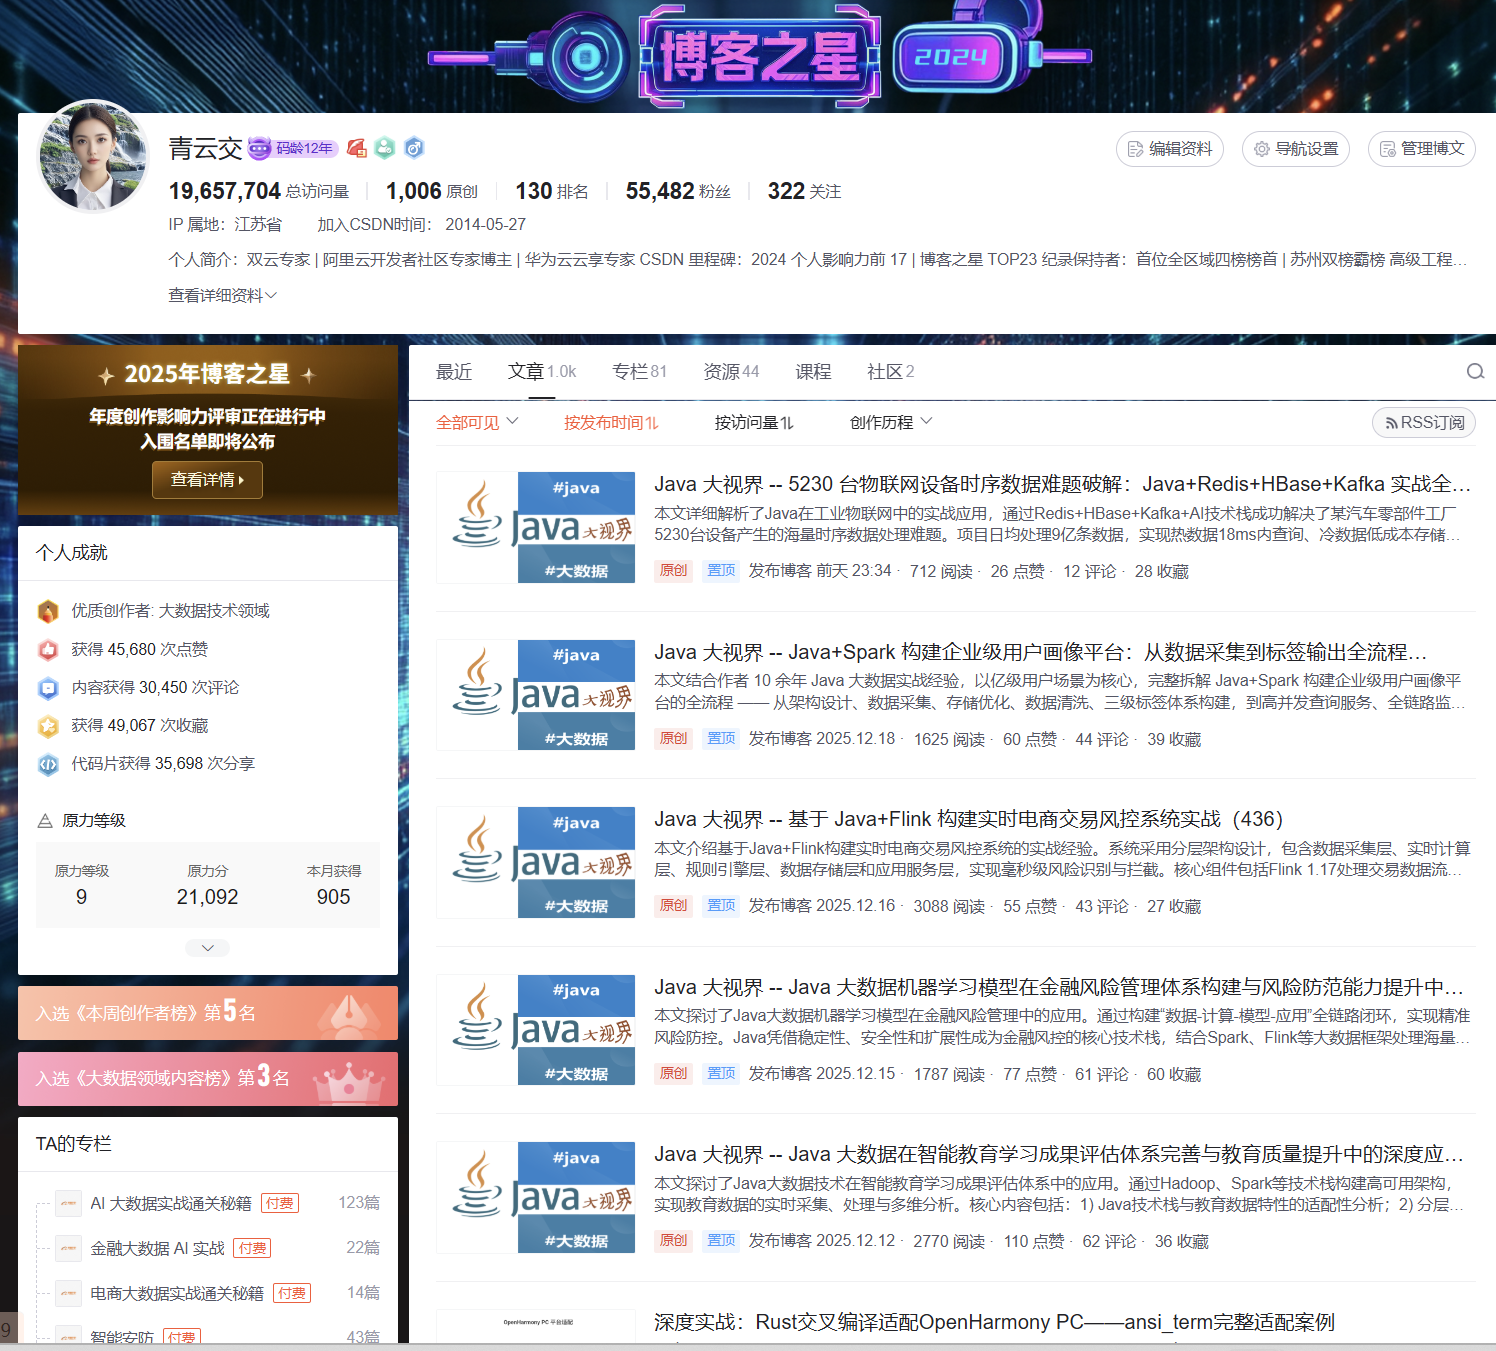The height and width of the screenshot is (1351, 1496).
Task: Click the star icon beside 49,067 次收藏
Action: (48, 726)
